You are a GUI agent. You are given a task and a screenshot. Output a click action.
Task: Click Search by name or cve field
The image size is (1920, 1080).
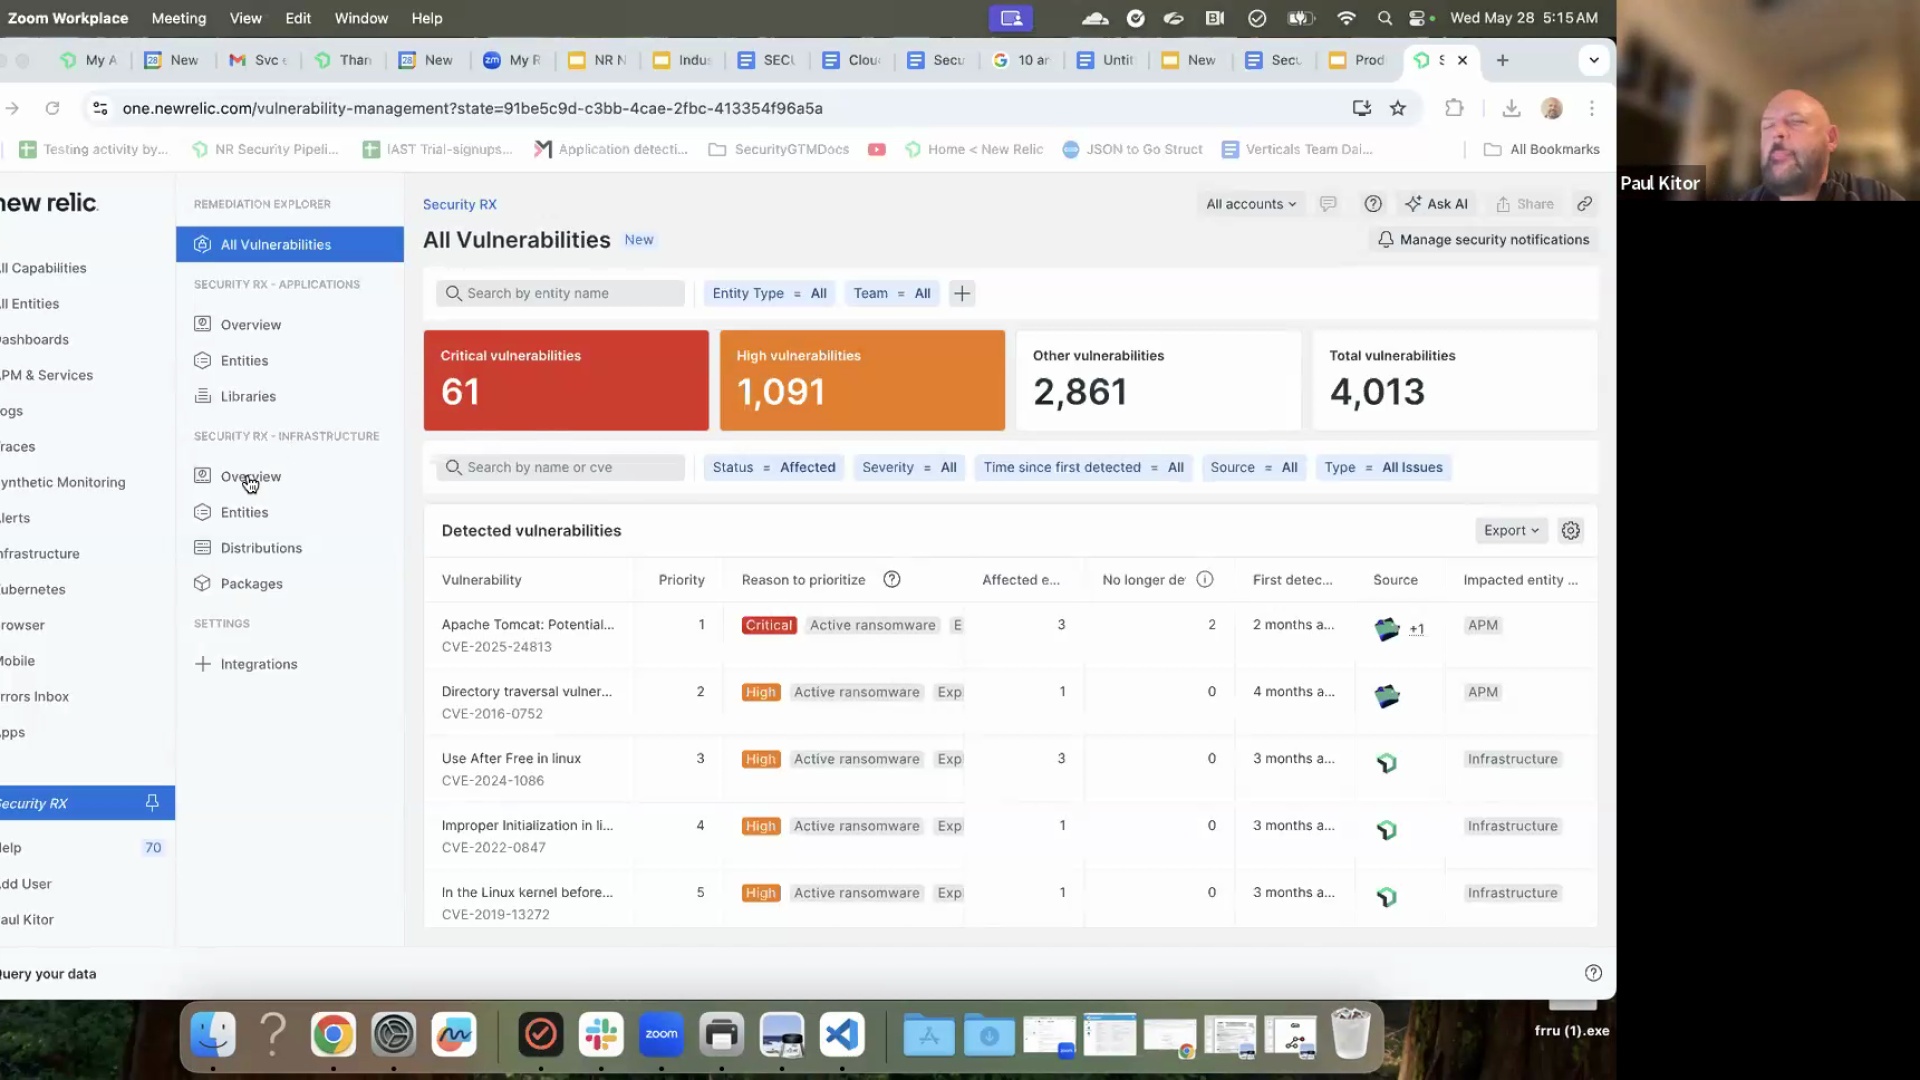pos(560,468)
